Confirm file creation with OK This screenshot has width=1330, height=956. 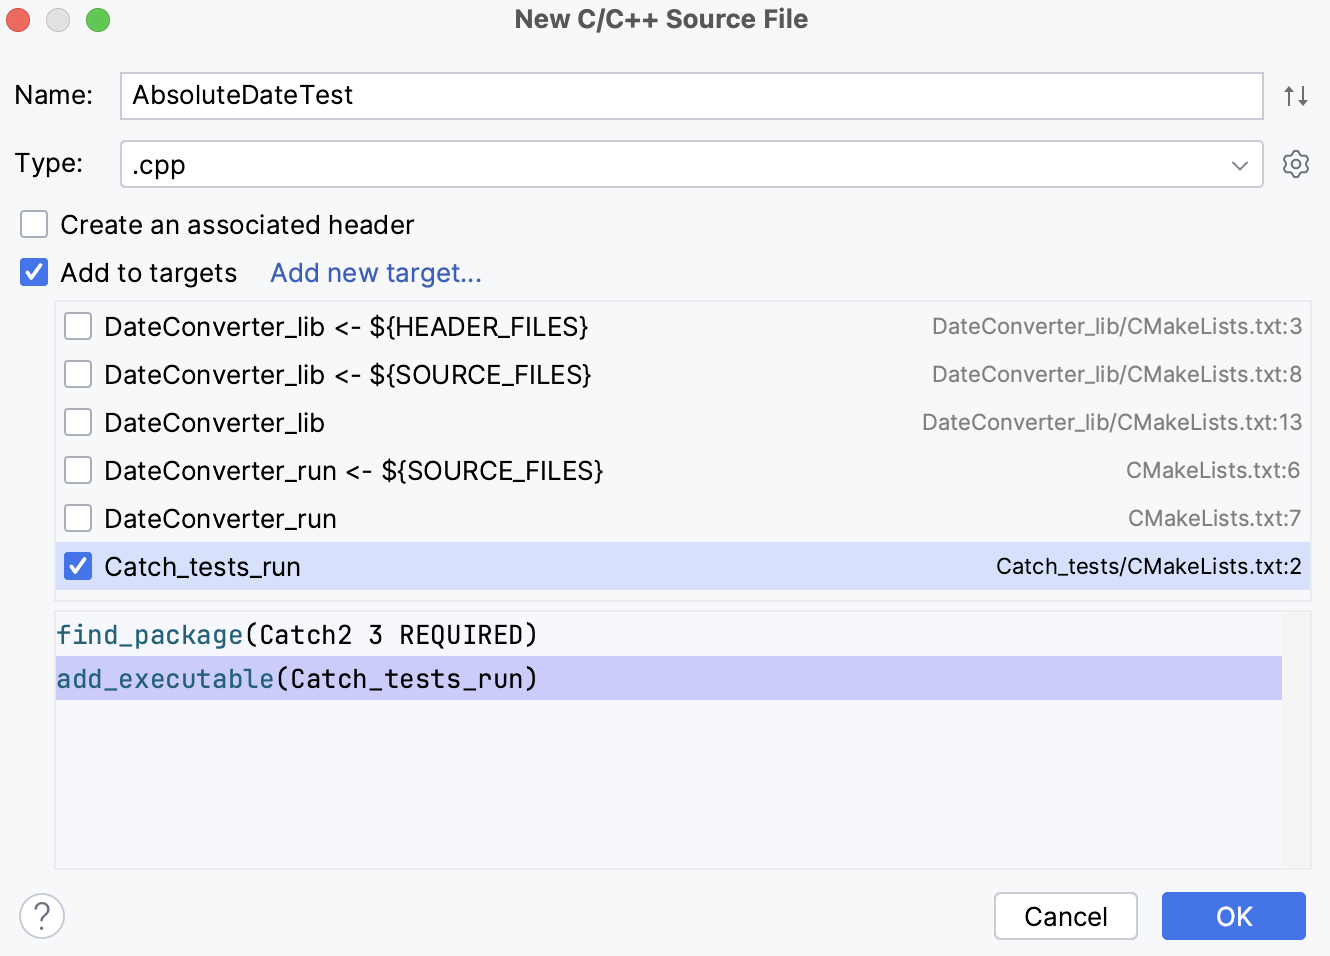tap(1233, 915)
